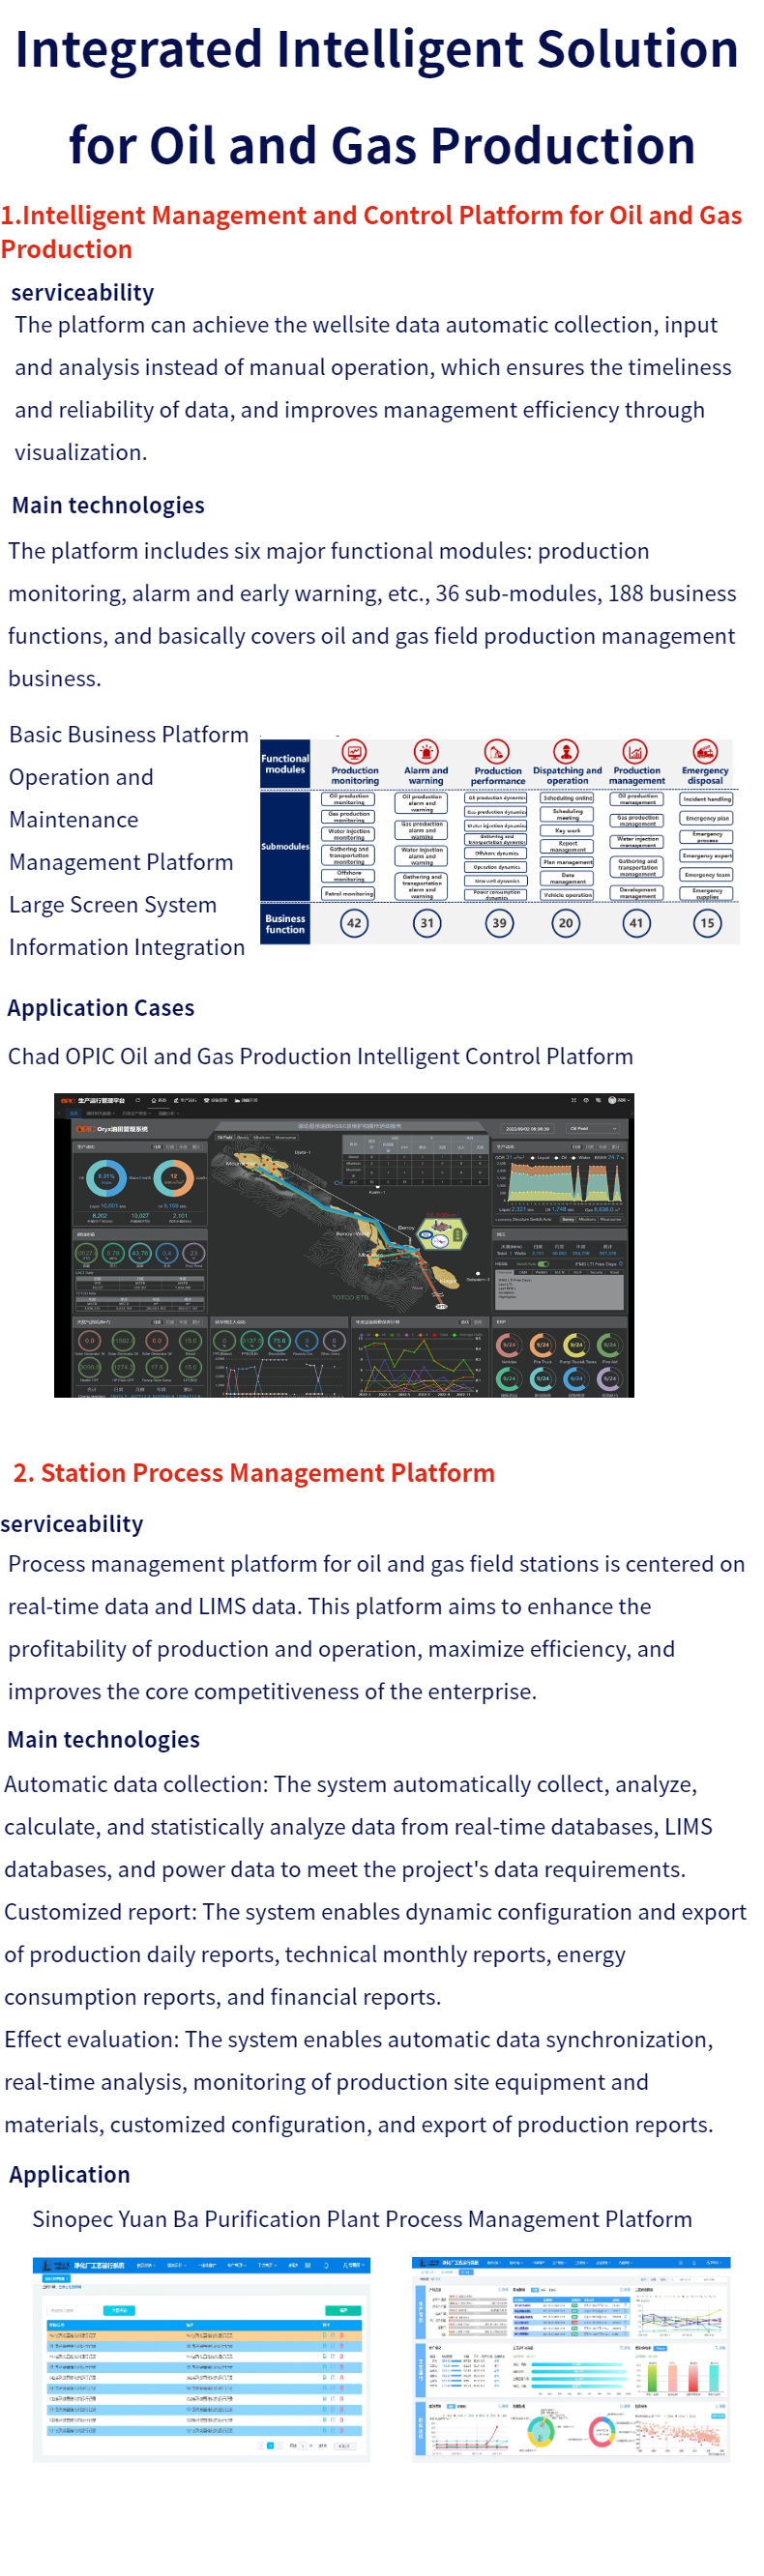Image resolution: width=764 pixels, height=2576 pixels.
Task: Click the Dispatching and operation worker icon
Action: 566,751
